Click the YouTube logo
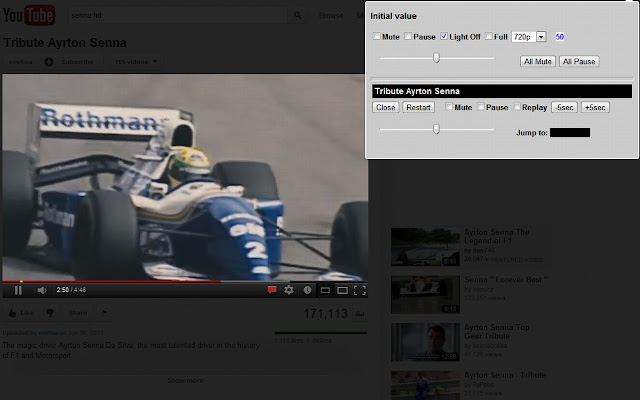The height and width of the screenshot is (400, 640). pos(29,15)
